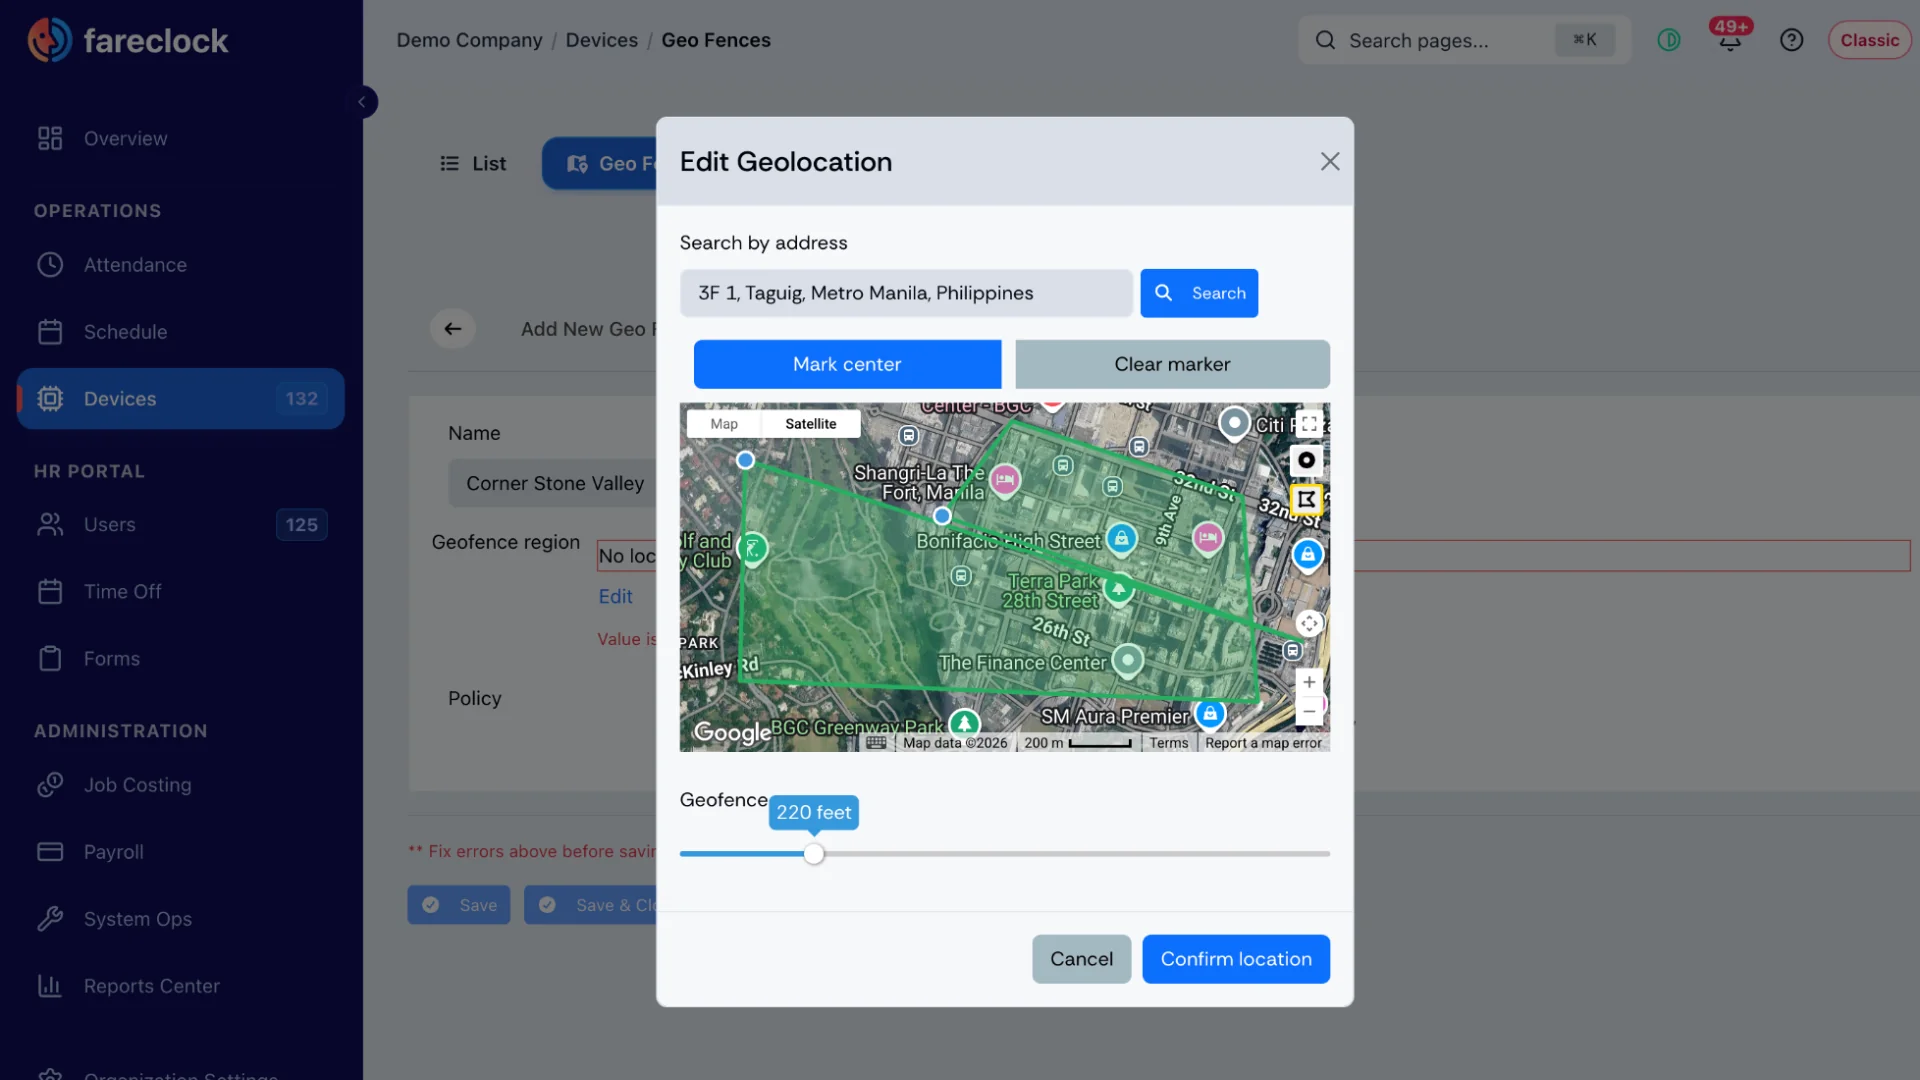Click the polygon vertex near Shangri-La
The width and height of the screenshot is (1920, 1080).
(x=941, y=516)
